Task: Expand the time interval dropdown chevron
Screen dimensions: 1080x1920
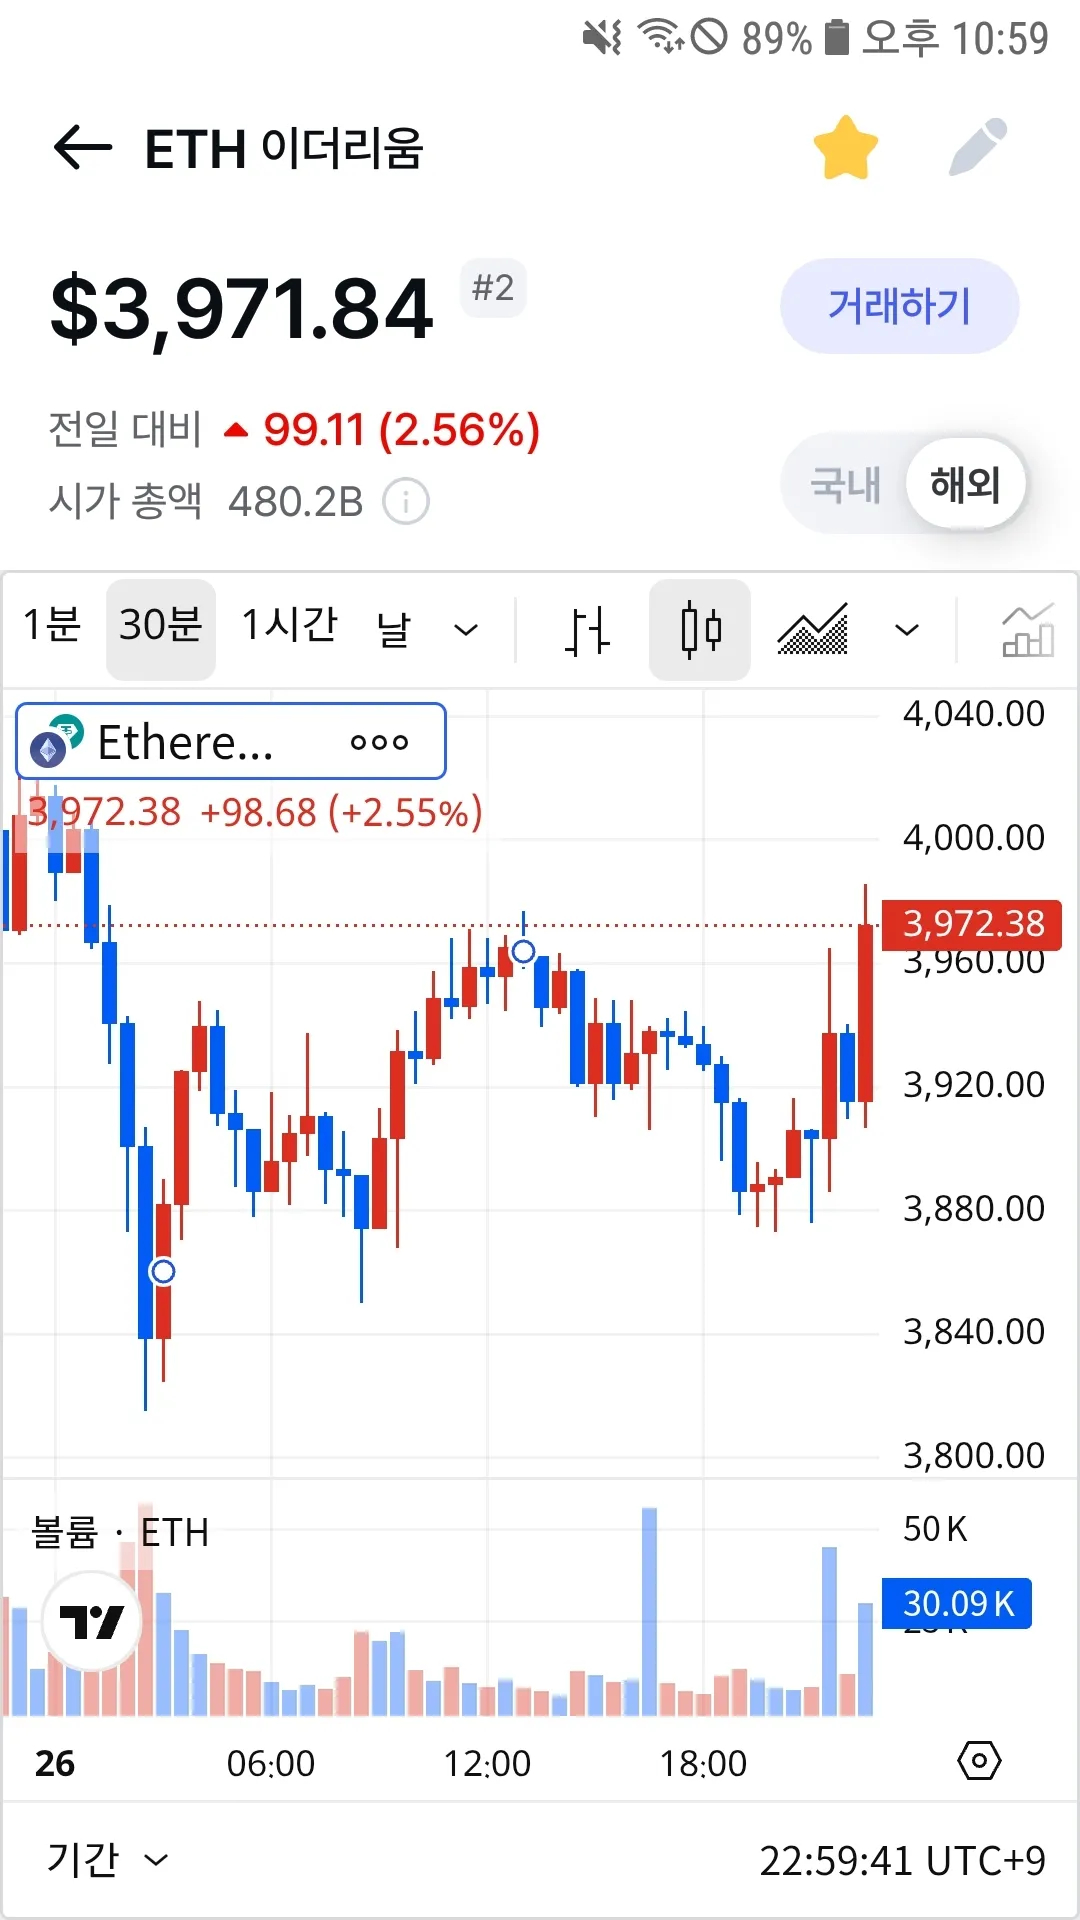Action: click(x=466, y=630)
